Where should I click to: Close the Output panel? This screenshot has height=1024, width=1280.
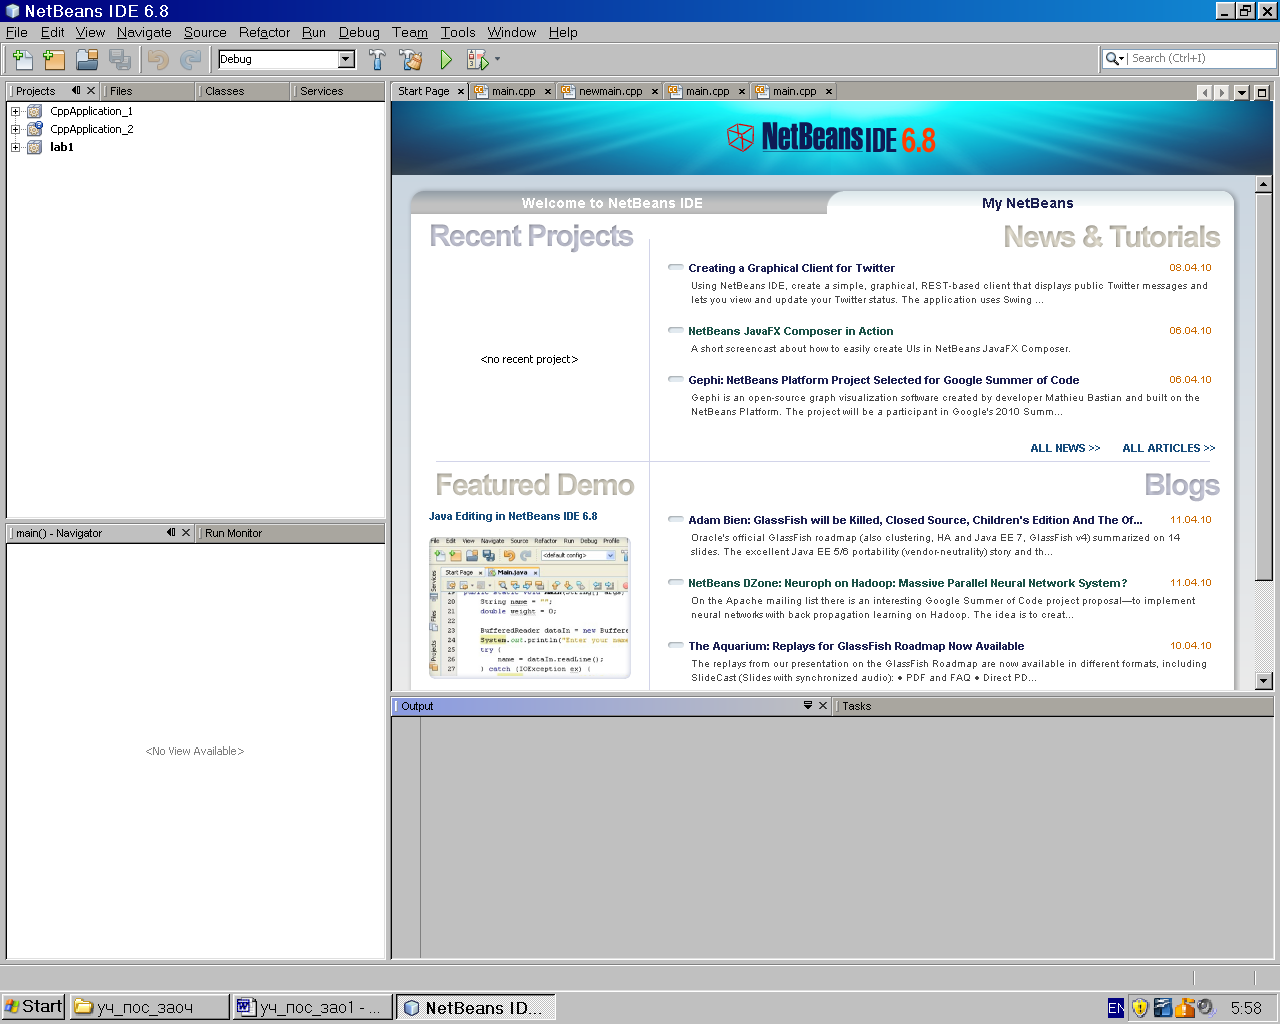(823, 705)
